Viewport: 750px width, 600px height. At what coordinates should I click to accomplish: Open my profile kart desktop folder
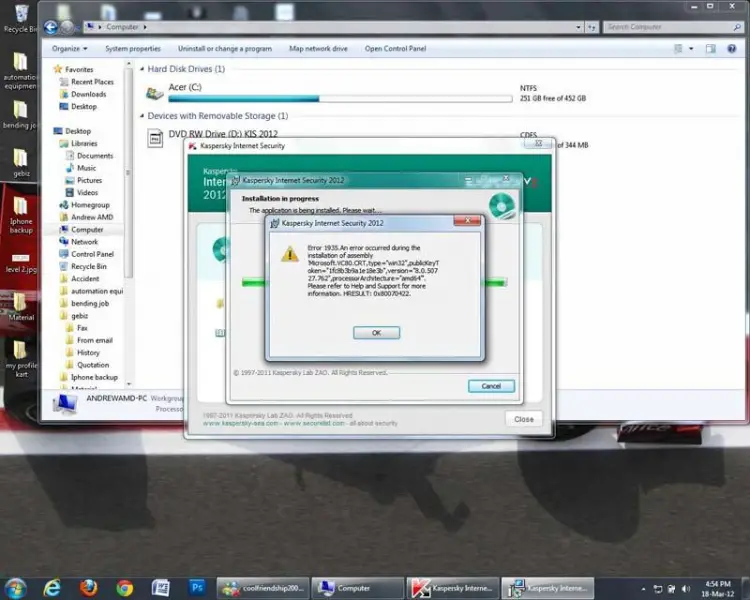coord(21,359)
